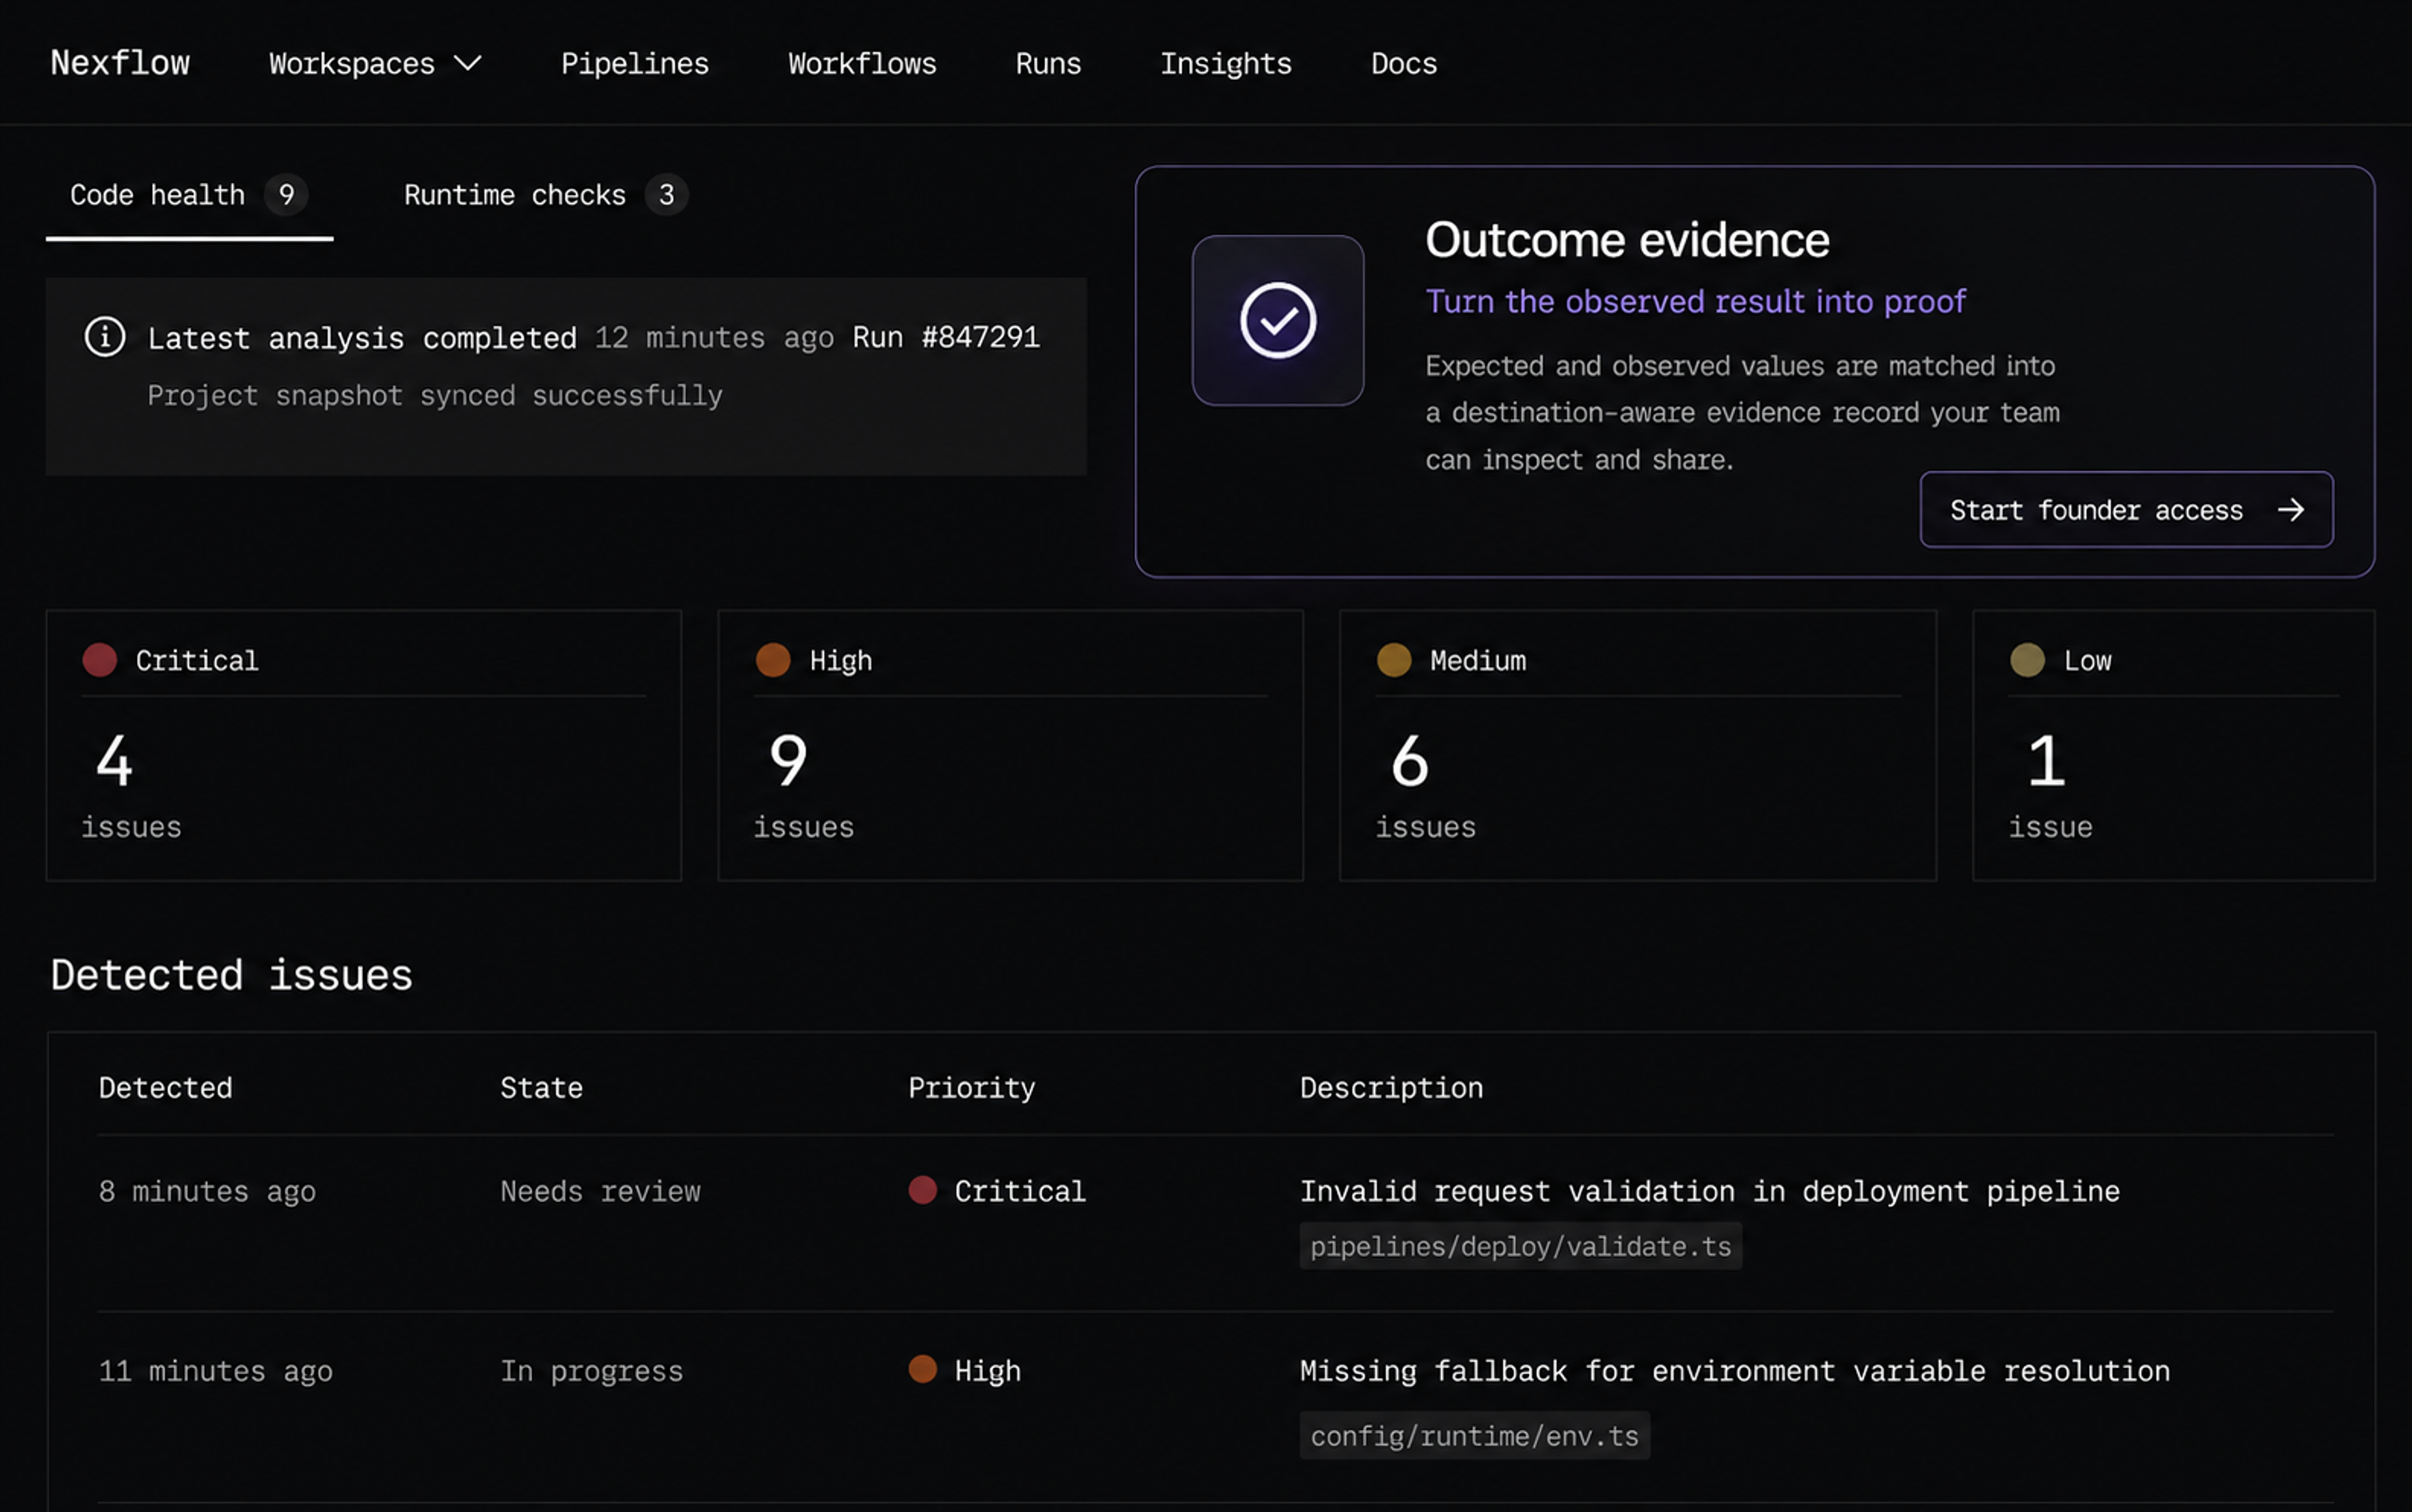
Task: Select the Code health tab
Action: coord(189,195)
